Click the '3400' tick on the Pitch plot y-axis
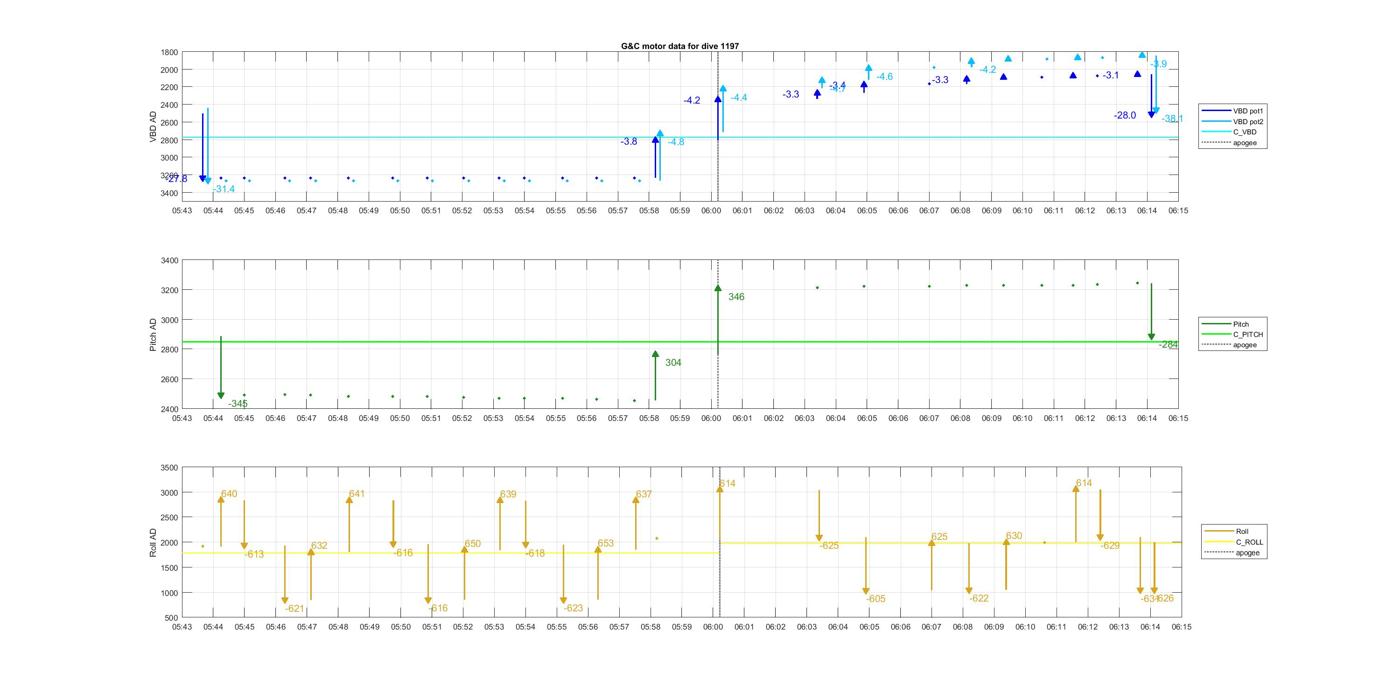1400x693 pixels. (169, 261)
